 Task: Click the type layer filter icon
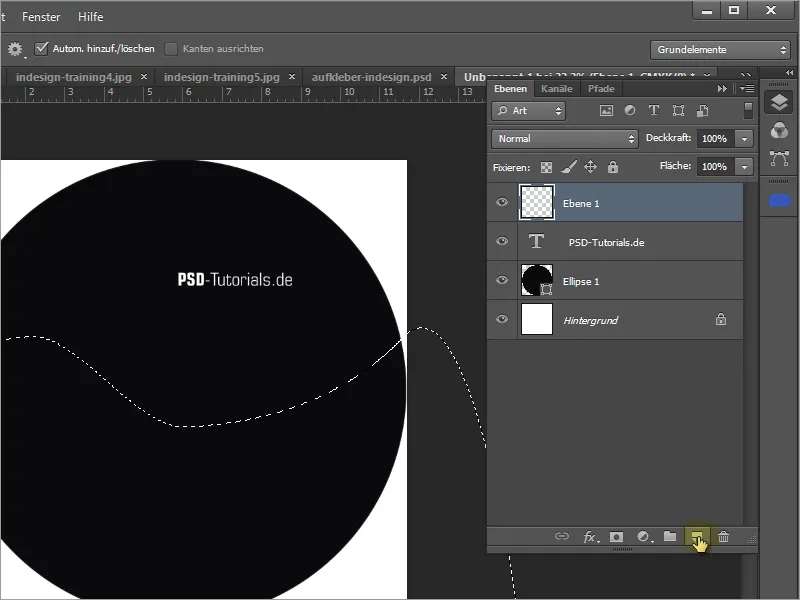point(654,110)
